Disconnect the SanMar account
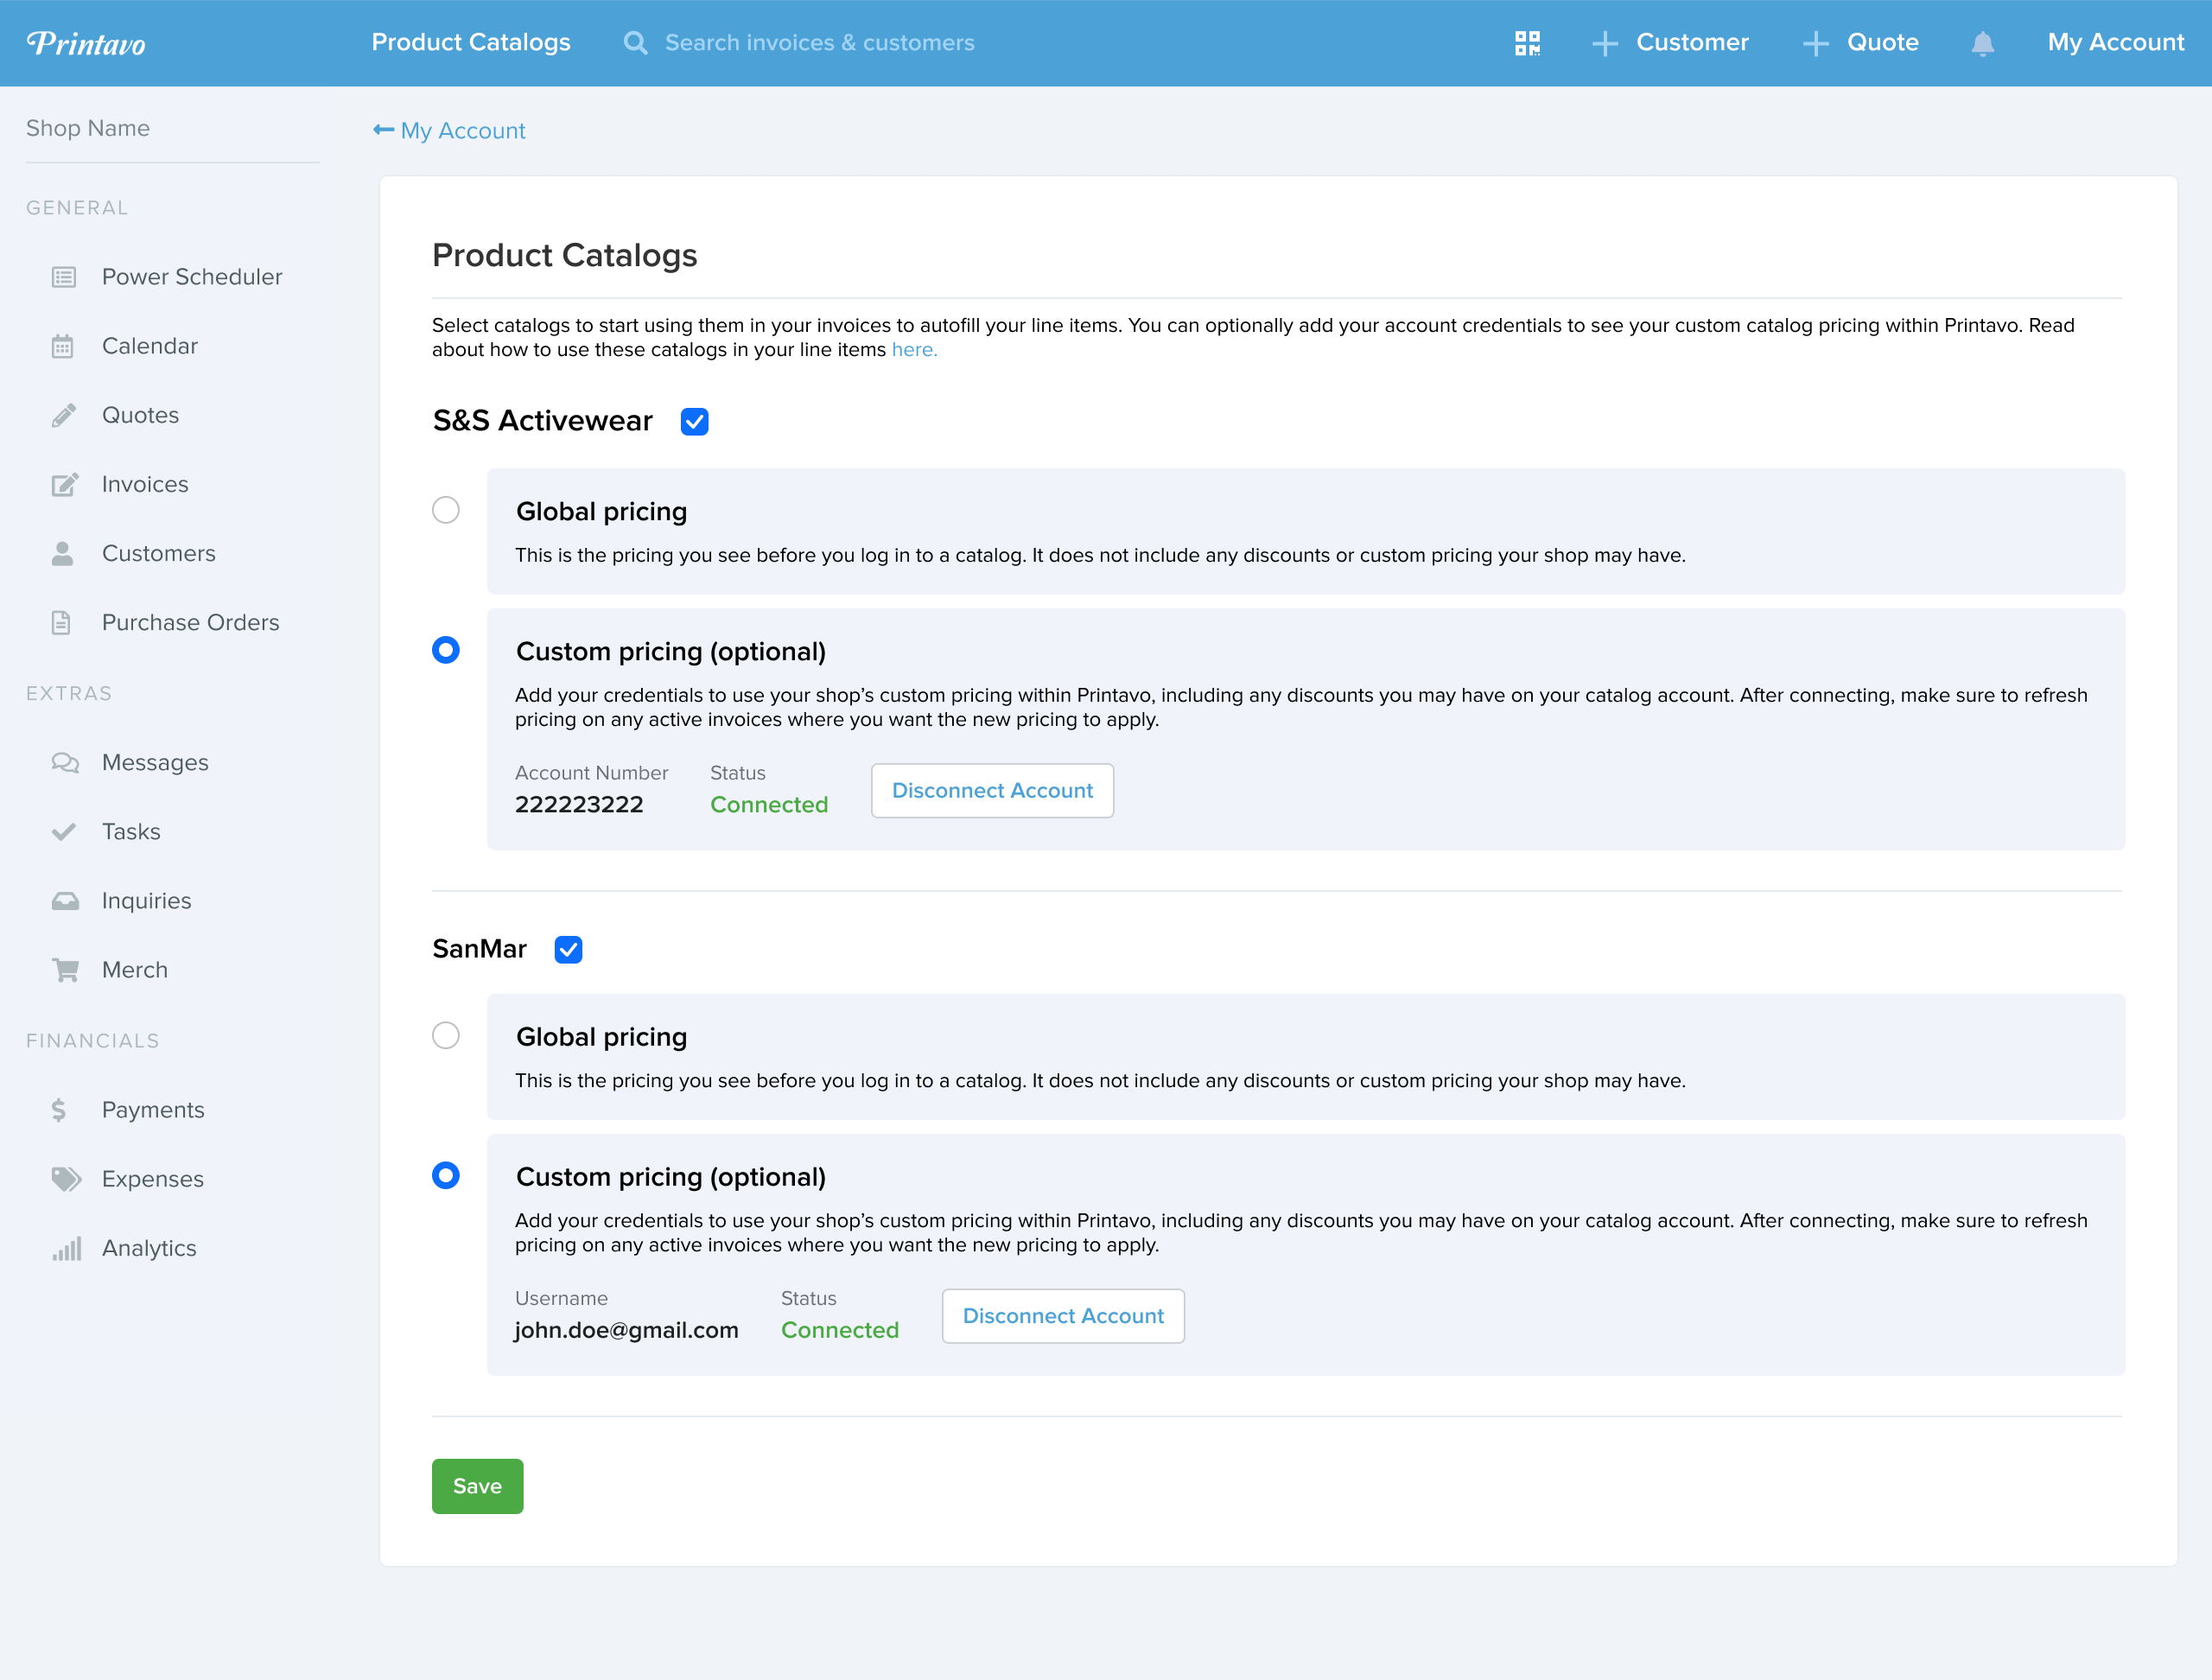This screenshot has width=2212, height=1680. click(1063, 1316)
